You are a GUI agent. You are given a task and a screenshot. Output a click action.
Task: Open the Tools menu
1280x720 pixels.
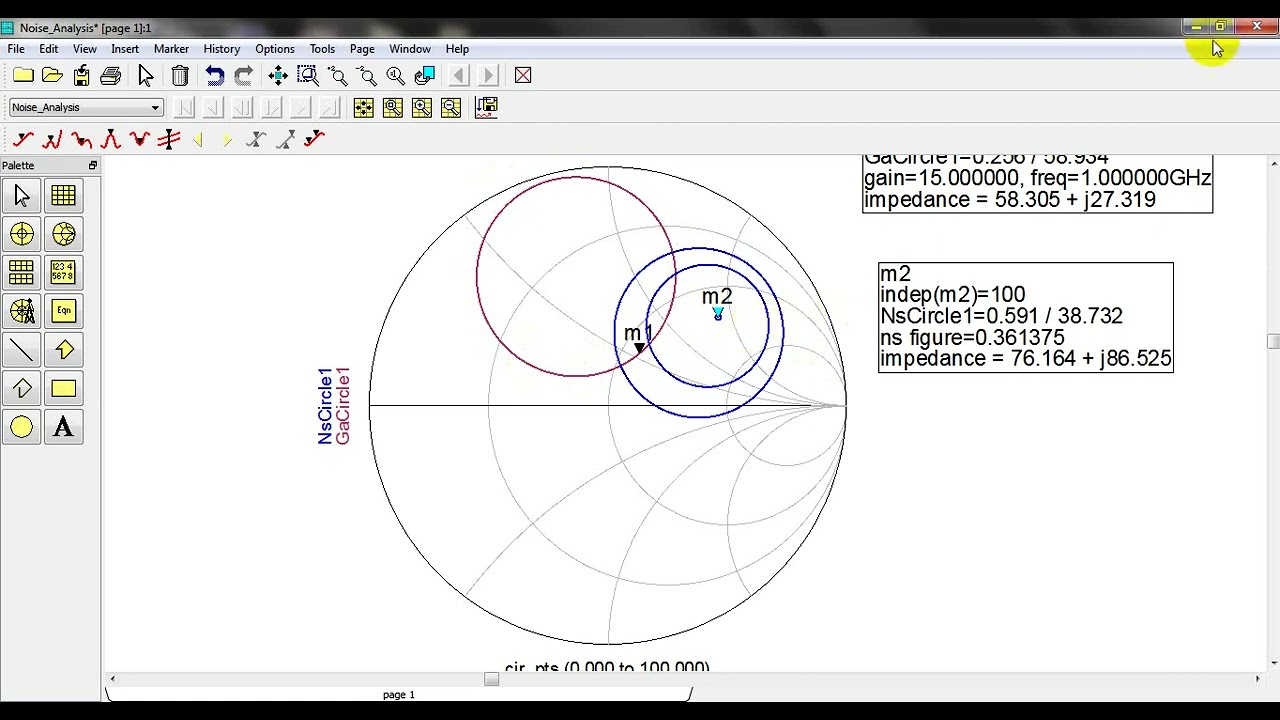[x=322, y=49]
